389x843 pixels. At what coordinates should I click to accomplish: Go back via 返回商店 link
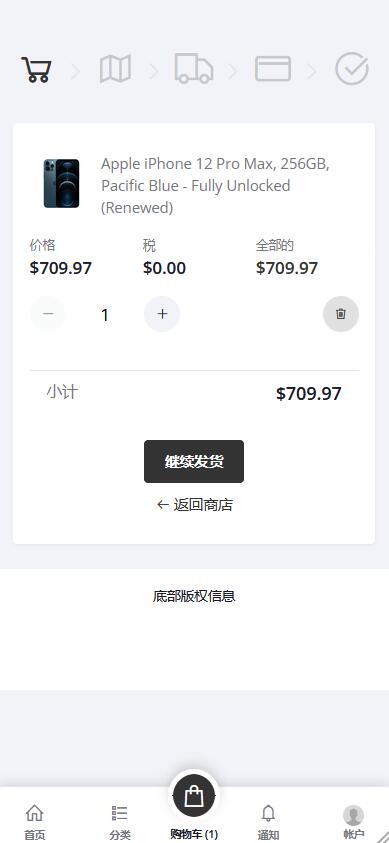click(x=194, y=505)
